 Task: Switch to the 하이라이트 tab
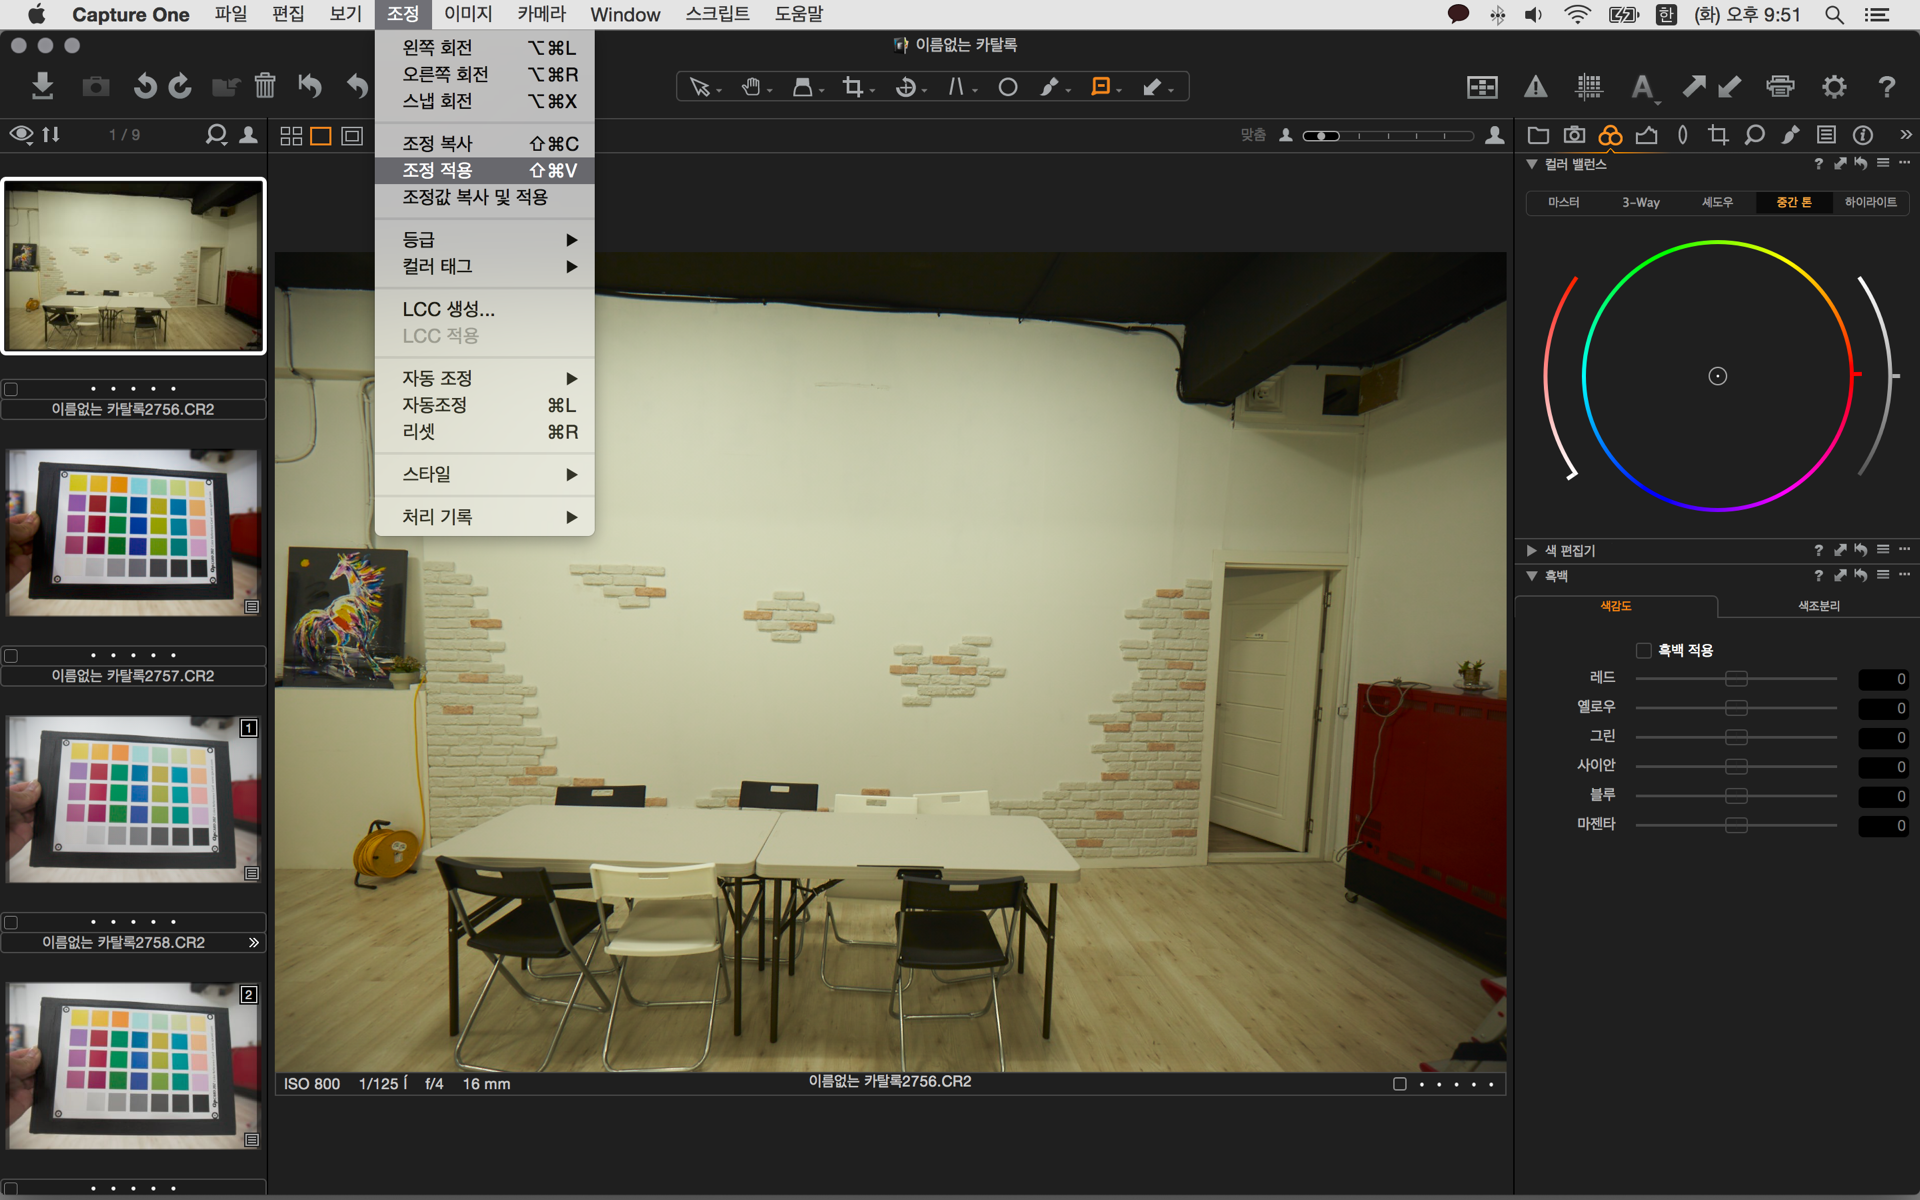coord(1870,202)
